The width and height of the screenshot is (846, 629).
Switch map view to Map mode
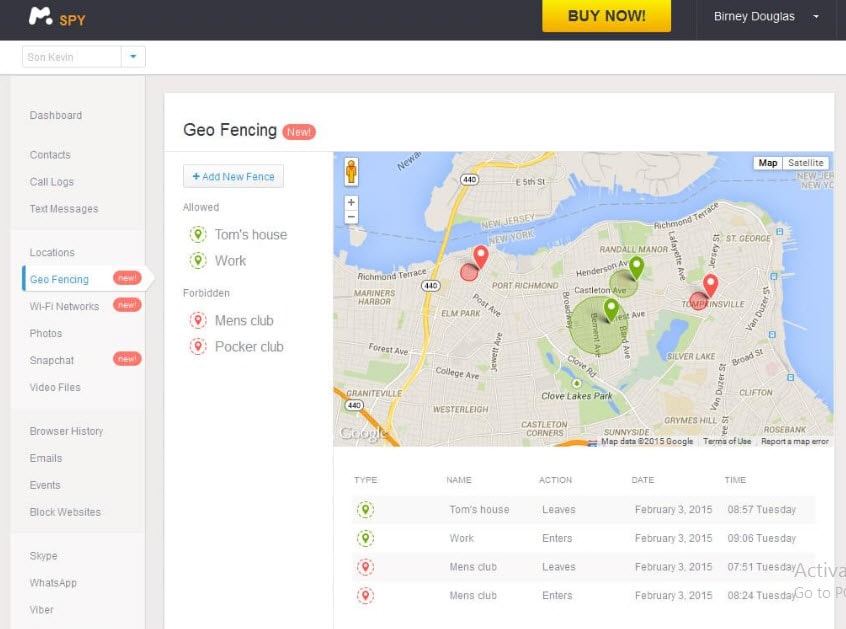click(768, 163)
